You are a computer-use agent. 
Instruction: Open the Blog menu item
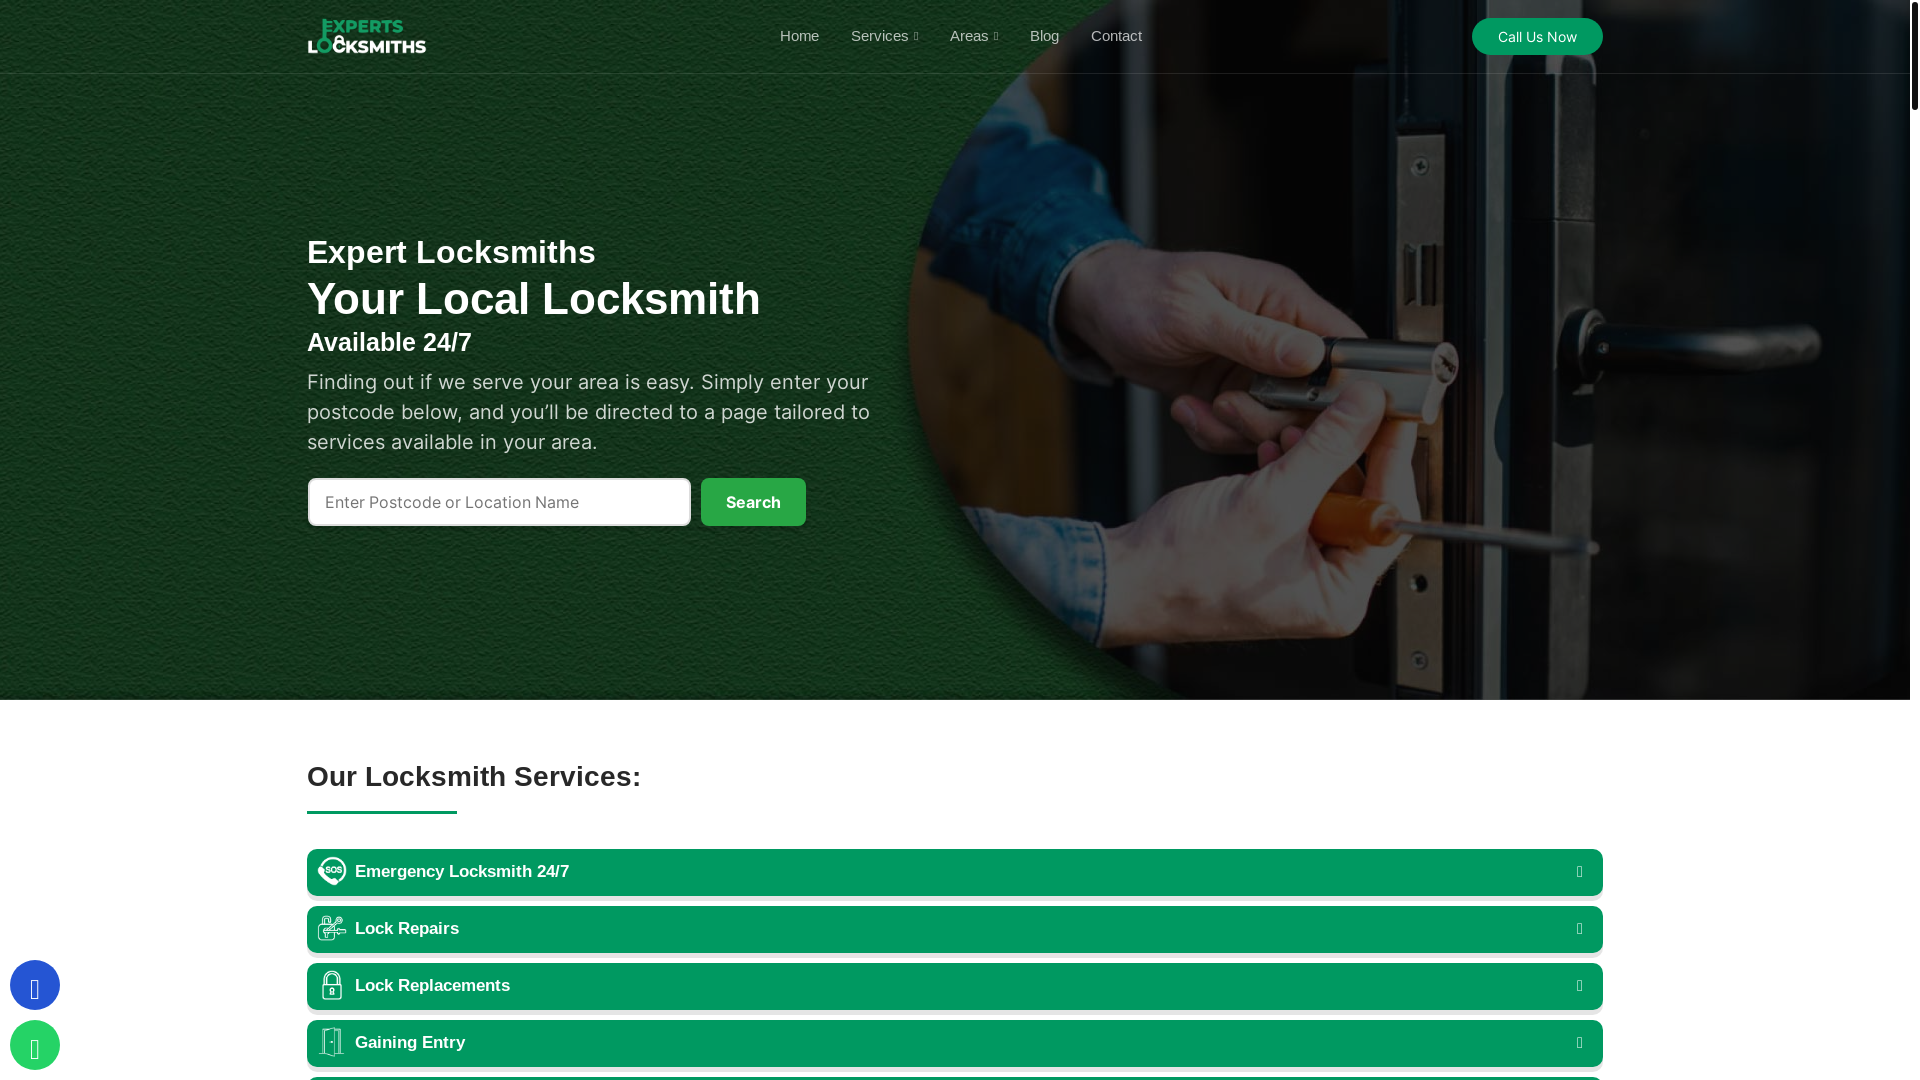[x=1044, y=36]
